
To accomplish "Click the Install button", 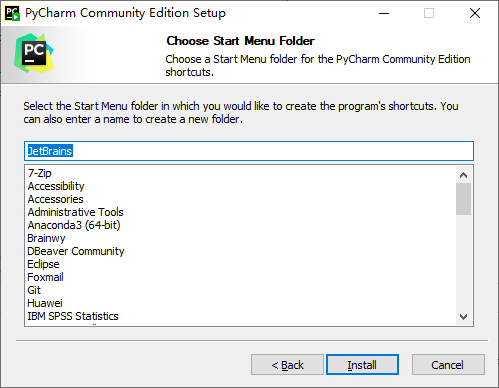I will 362,365.
